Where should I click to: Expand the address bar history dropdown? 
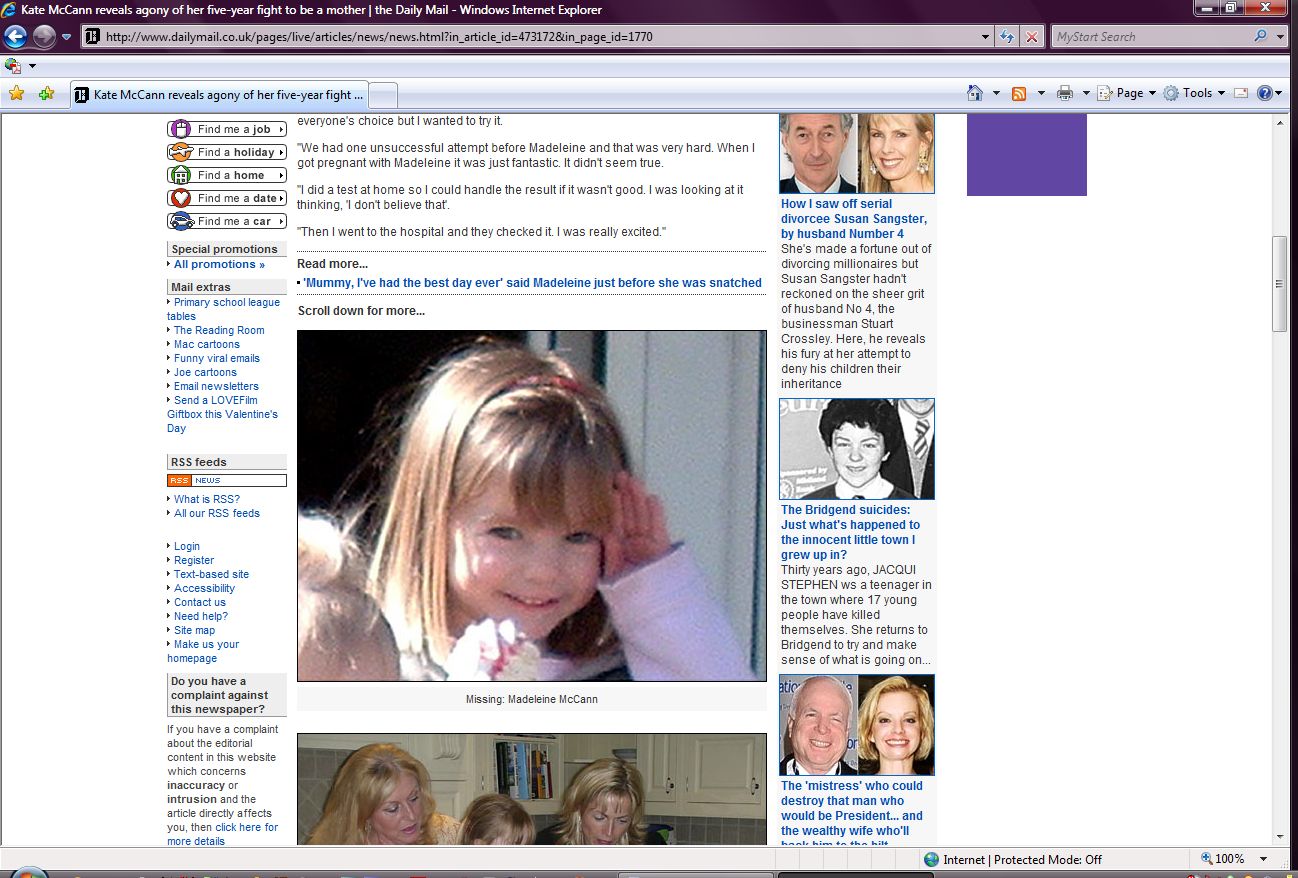pyautogui.click(x=986, y=37)
